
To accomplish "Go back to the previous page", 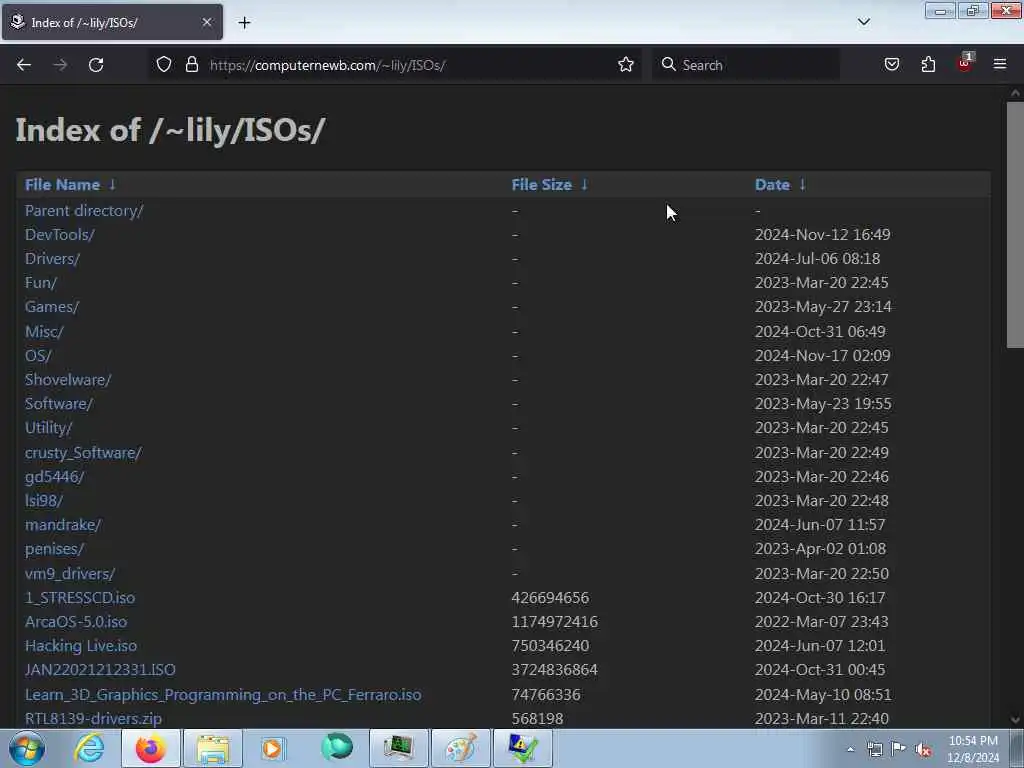I will point(24,65).
